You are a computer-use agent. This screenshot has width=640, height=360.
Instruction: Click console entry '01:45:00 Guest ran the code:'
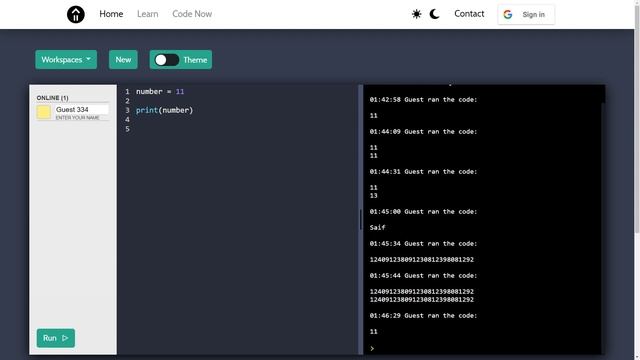tap(423, 211)
